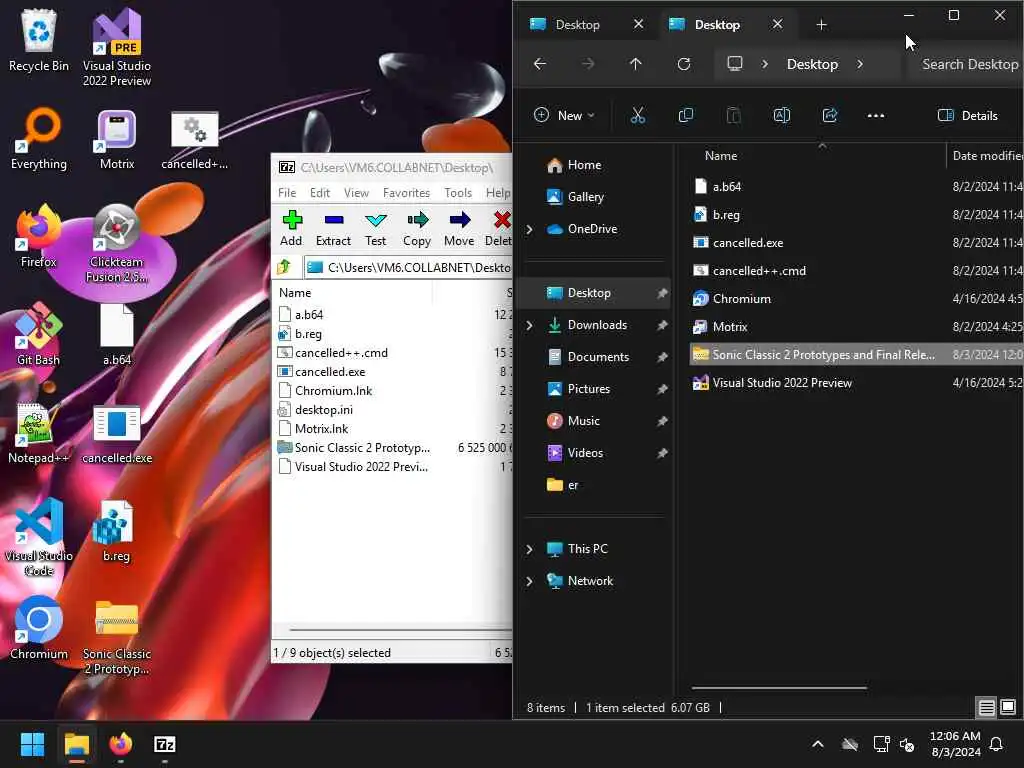This screenshot has height=768, width=1024.
Task: Click the Add button in 7-Zip toolbar
Action: coord(291,228)
